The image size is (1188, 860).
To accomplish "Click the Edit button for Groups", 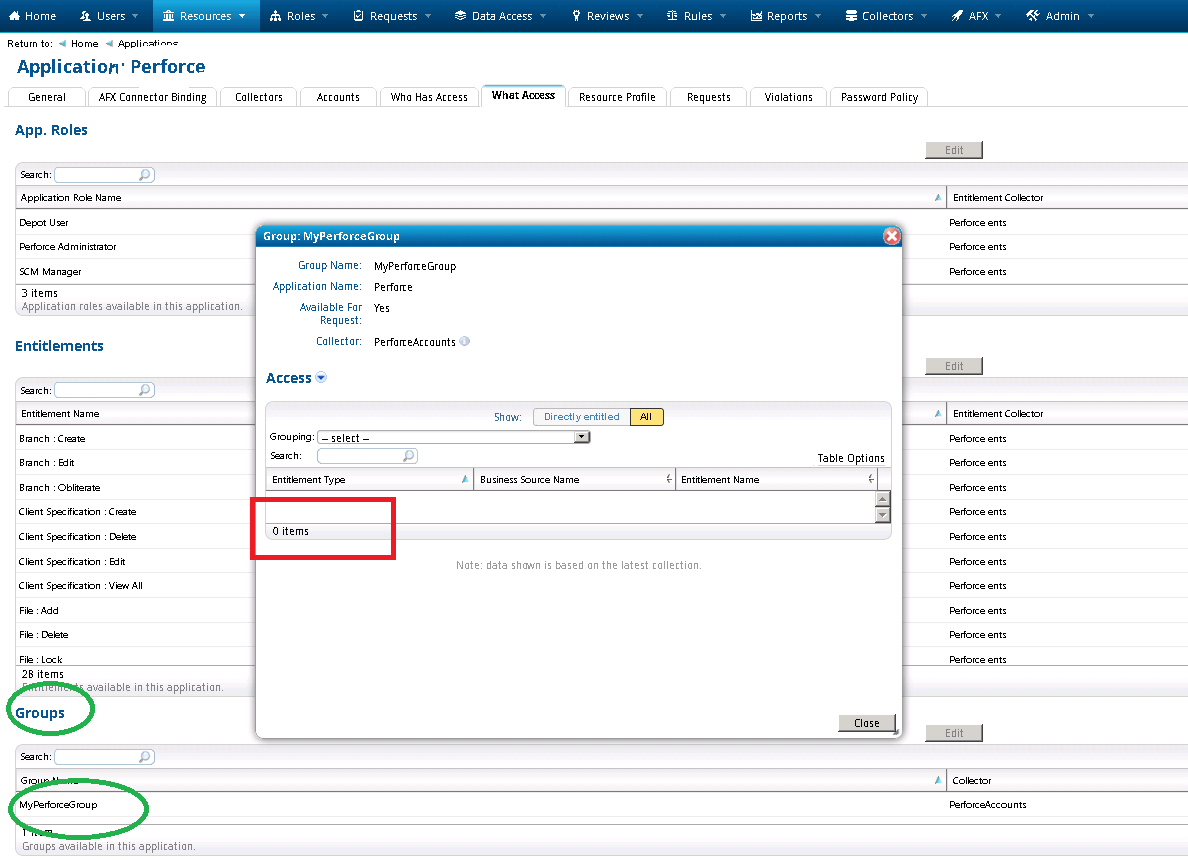I will (x=954, y=733).
